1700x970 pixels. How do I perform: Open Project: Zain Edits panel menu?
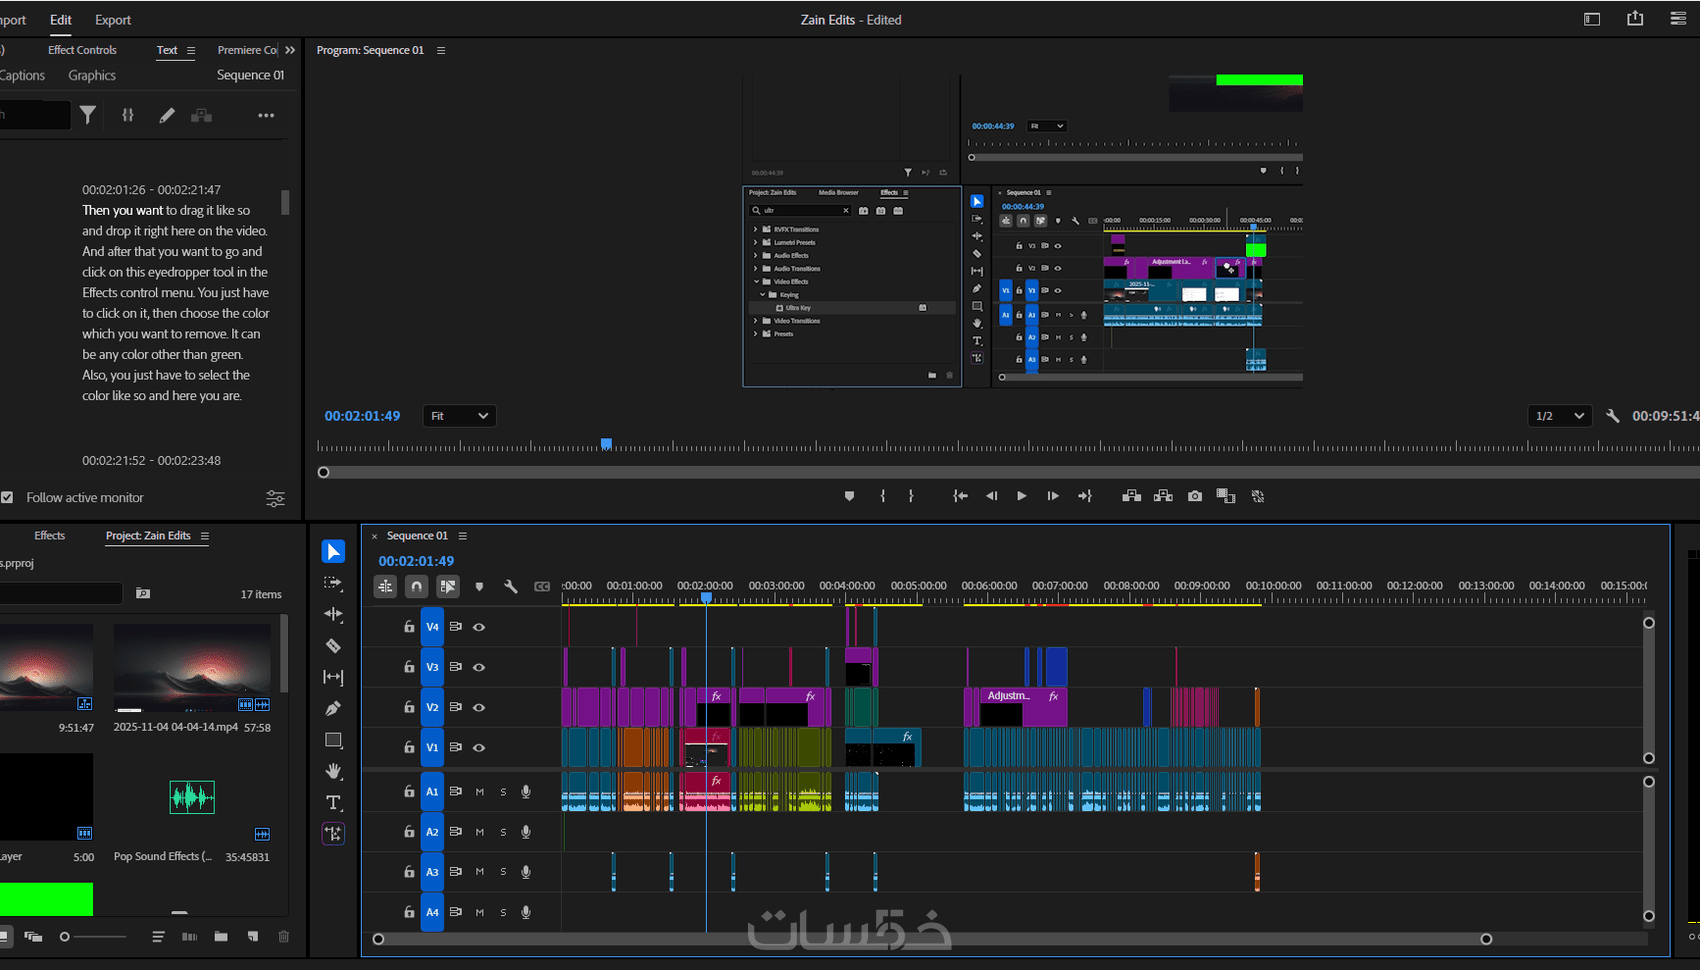(205, 536)
